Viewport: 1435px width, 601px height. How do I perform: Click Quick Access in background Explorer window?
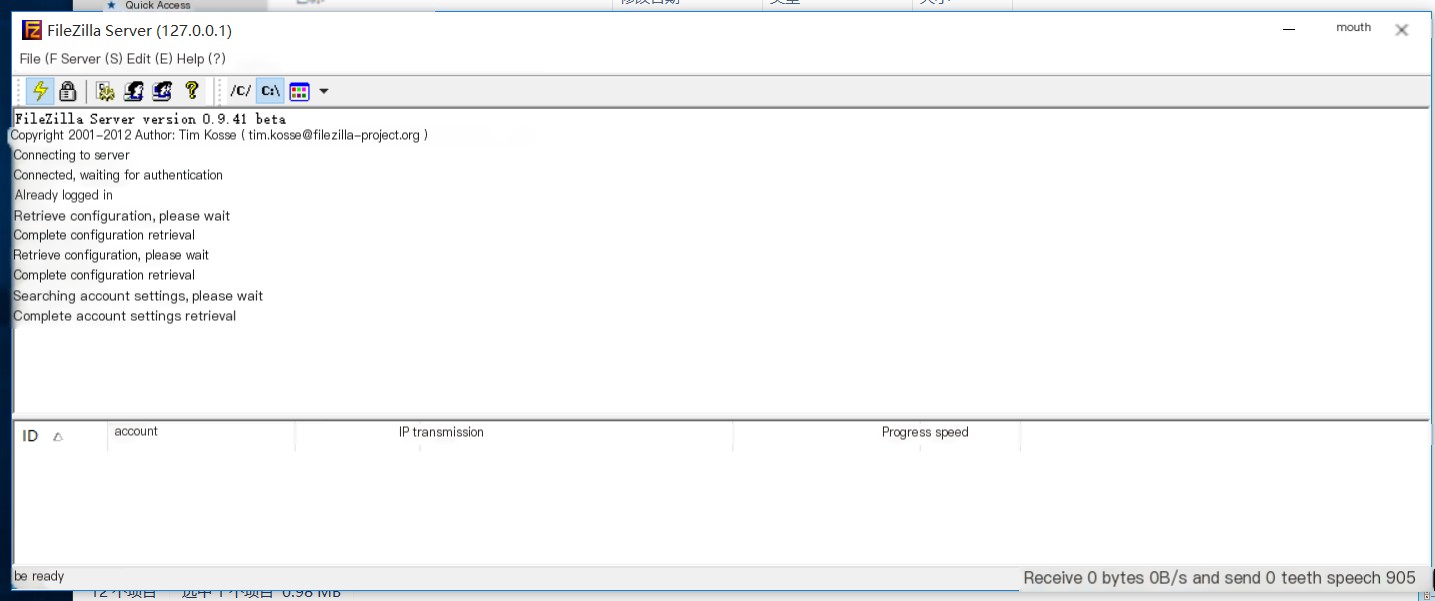click(x=157, y=5)
